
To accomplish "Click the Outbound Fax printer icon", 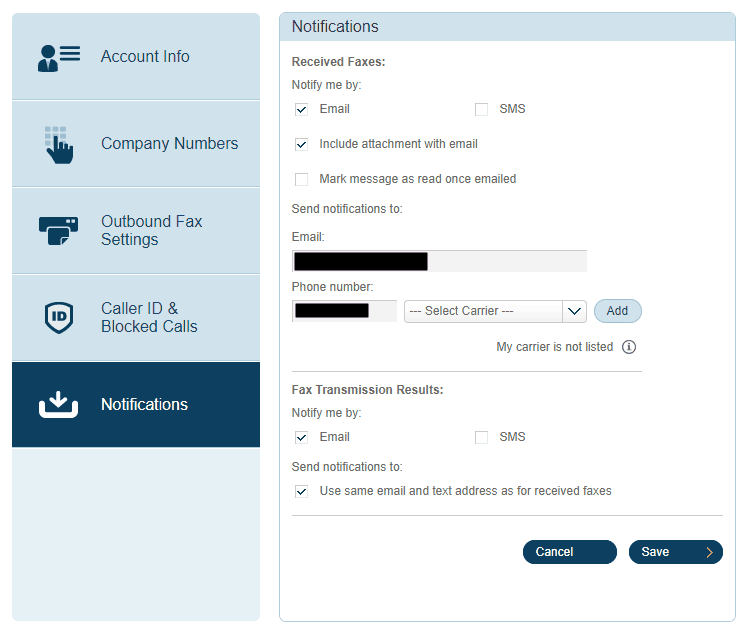I will pyautogui.click(x=59, y=231).
